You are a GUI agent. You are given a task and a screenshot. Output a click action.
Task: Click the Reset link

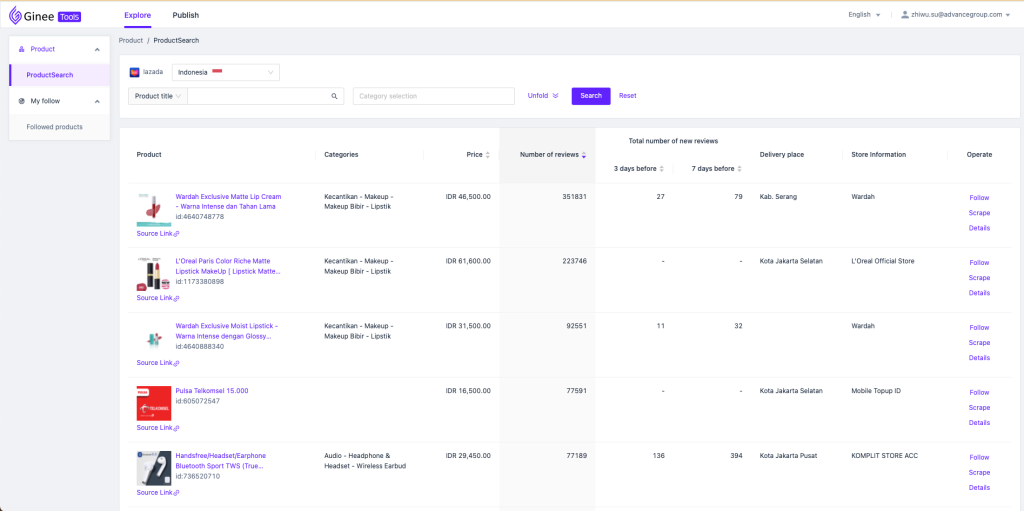click(628, 95)
